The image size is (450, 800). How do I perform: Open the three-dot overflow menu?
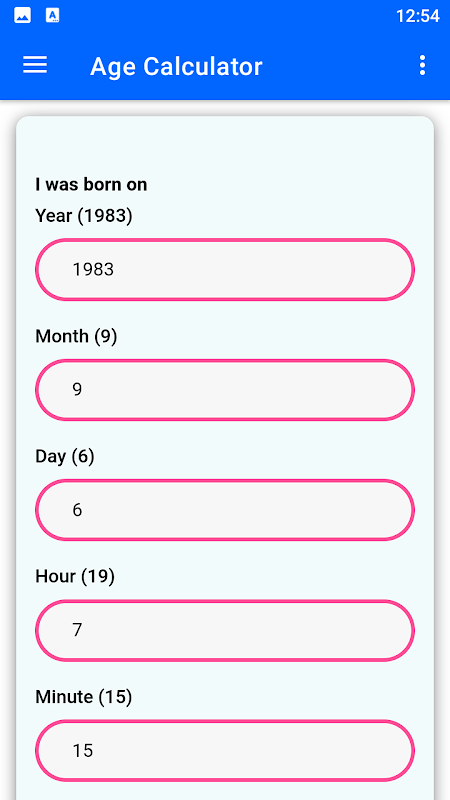[422, 66]
